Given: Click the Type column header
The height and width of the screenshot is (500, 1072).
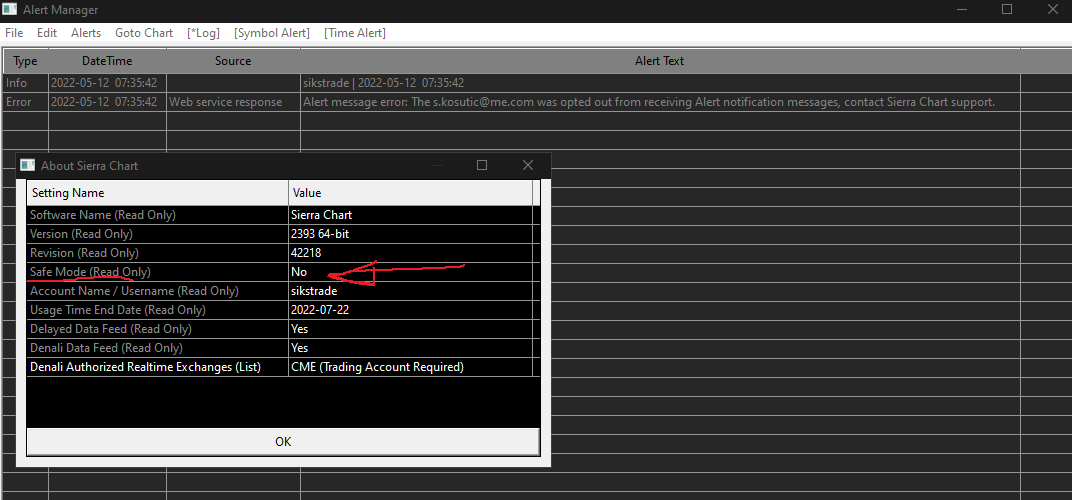Looking at the screenshot, I should (x=26, y=61).
